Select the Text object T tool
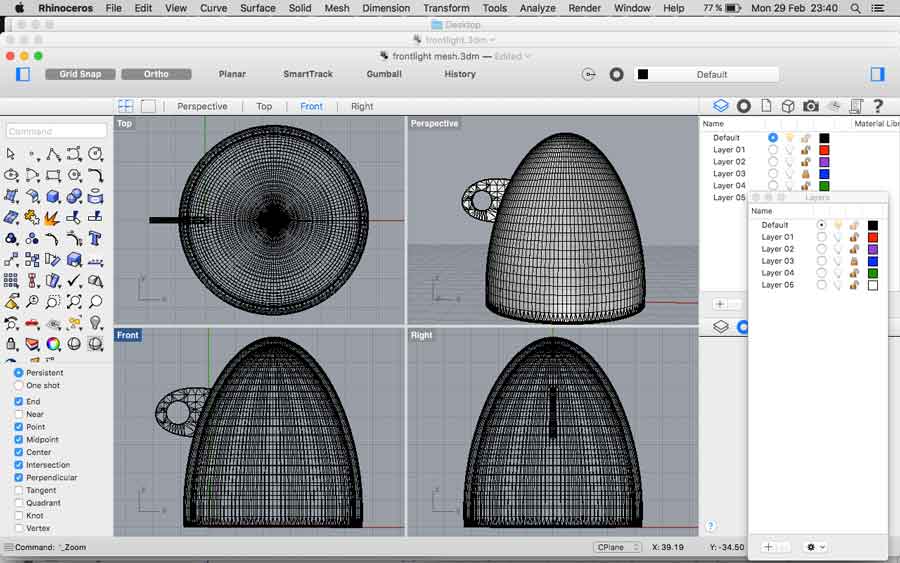 (x=95, y=239)
